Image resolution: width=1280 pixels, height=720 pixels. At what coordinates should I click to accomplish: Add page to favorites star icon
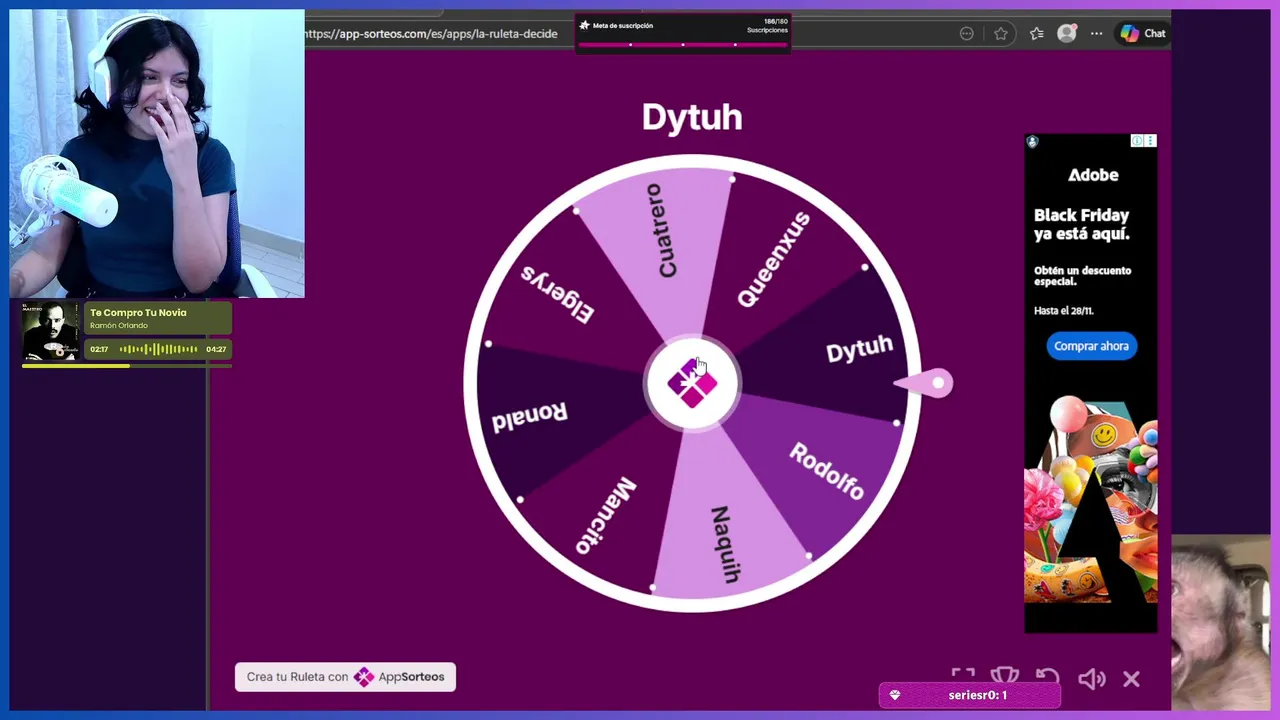(1001, 33)
